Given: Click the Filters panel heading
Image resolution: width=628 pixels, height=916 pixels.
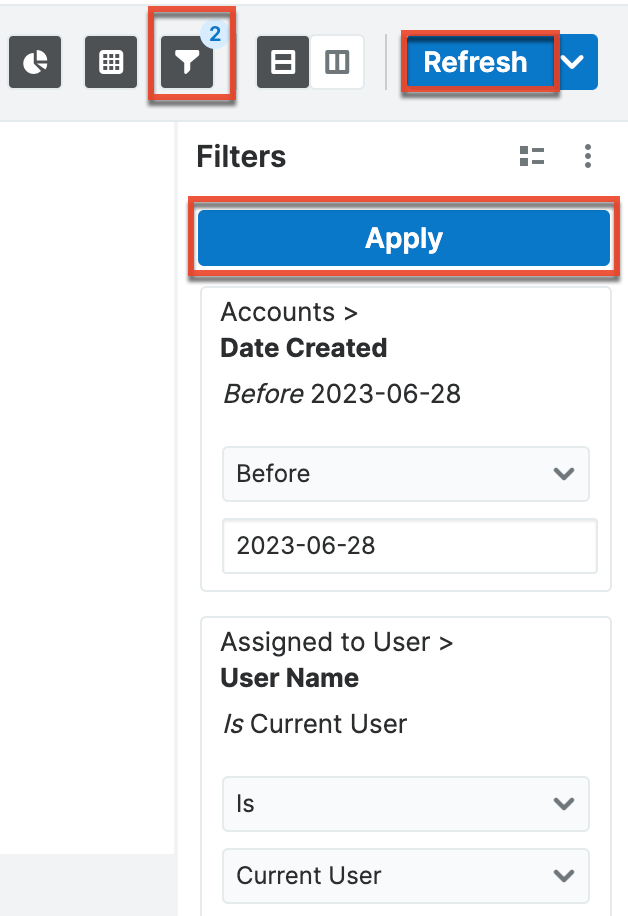Looking at the screenshot, I should [x=241, y=156].
